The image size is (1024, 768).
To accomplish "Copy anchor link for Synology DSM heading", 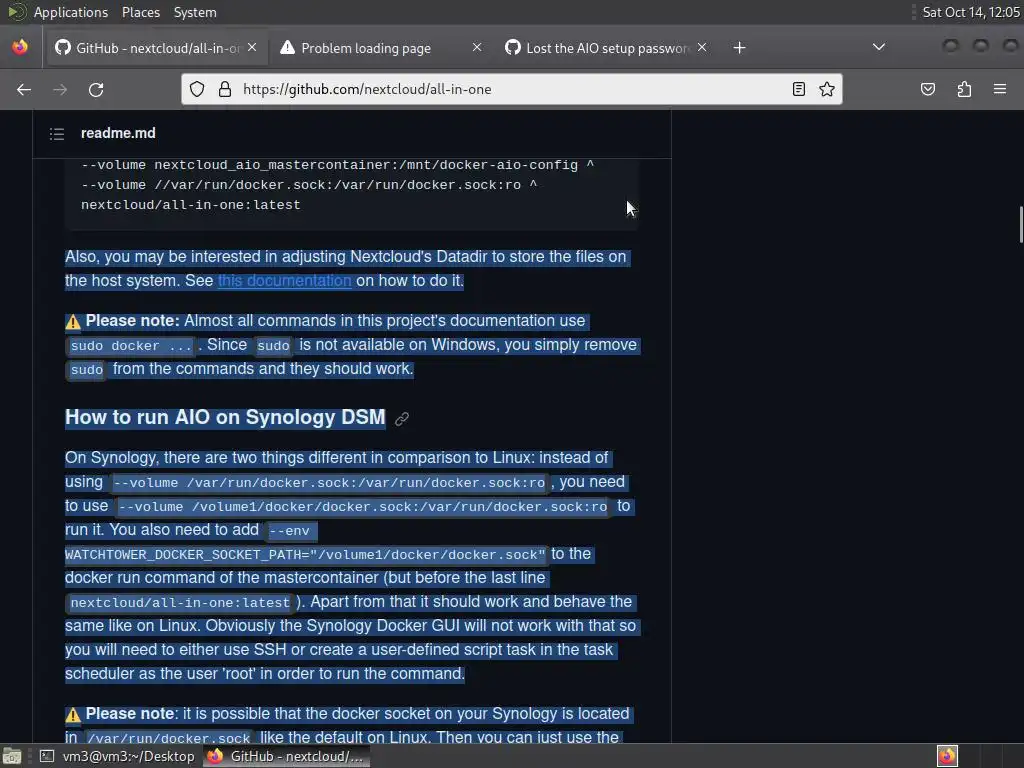I will click(402, 419).
